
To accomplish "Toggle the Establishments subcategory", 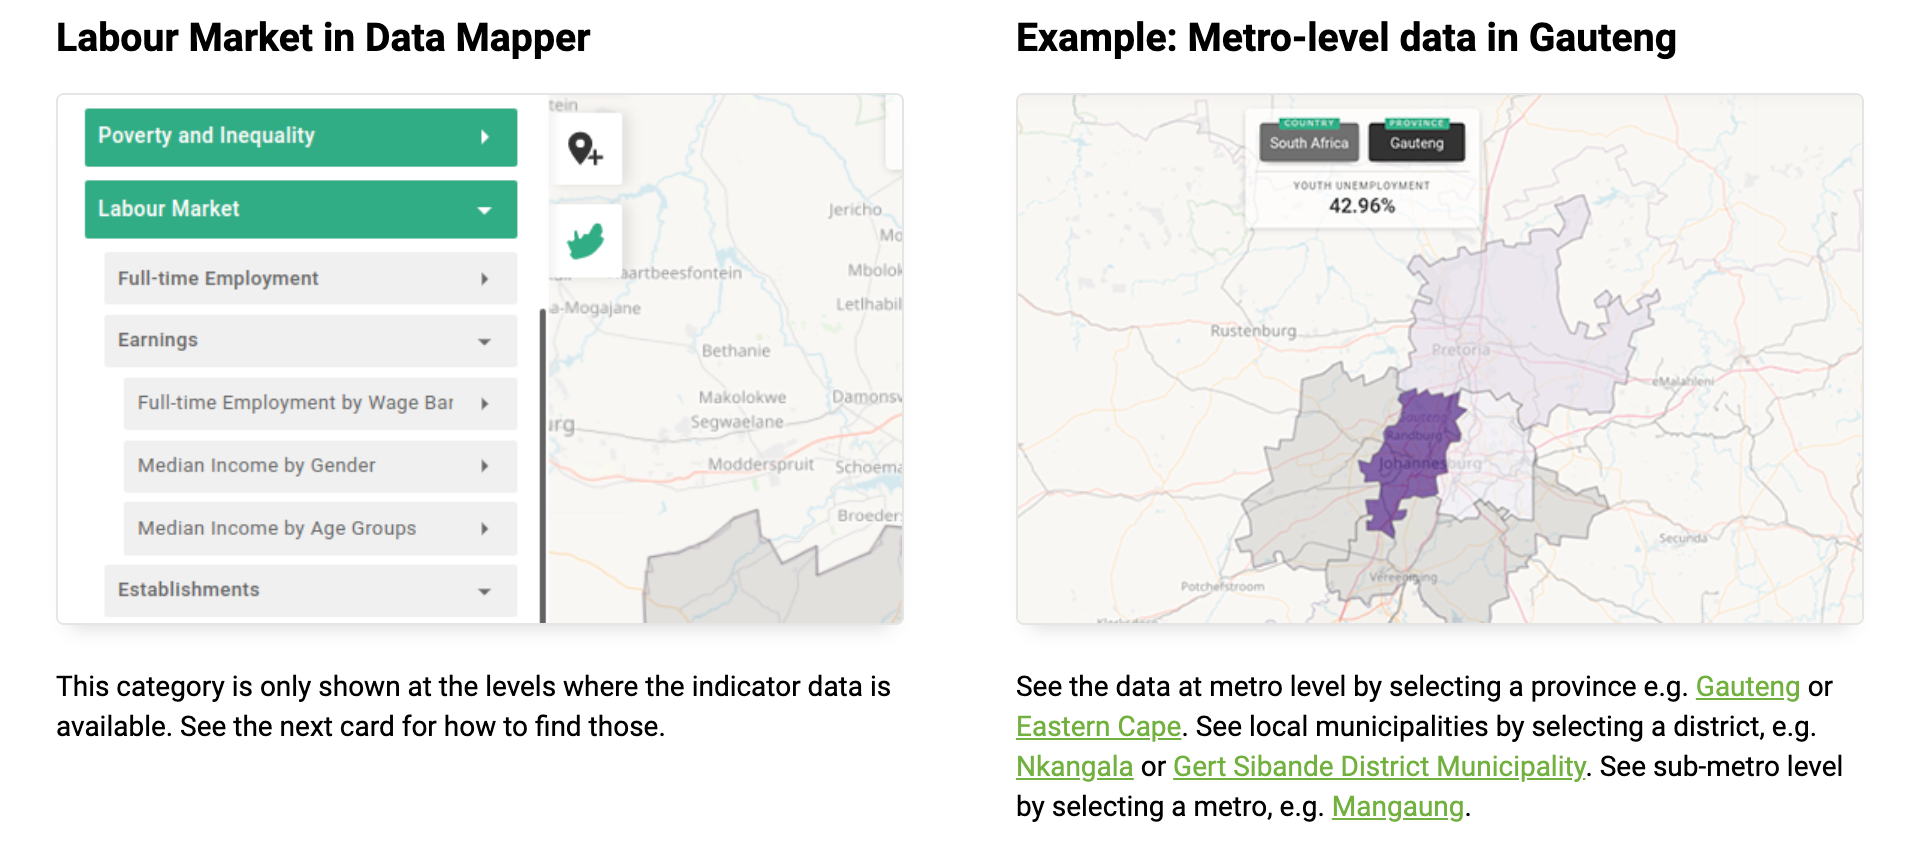I will [310, 590].
